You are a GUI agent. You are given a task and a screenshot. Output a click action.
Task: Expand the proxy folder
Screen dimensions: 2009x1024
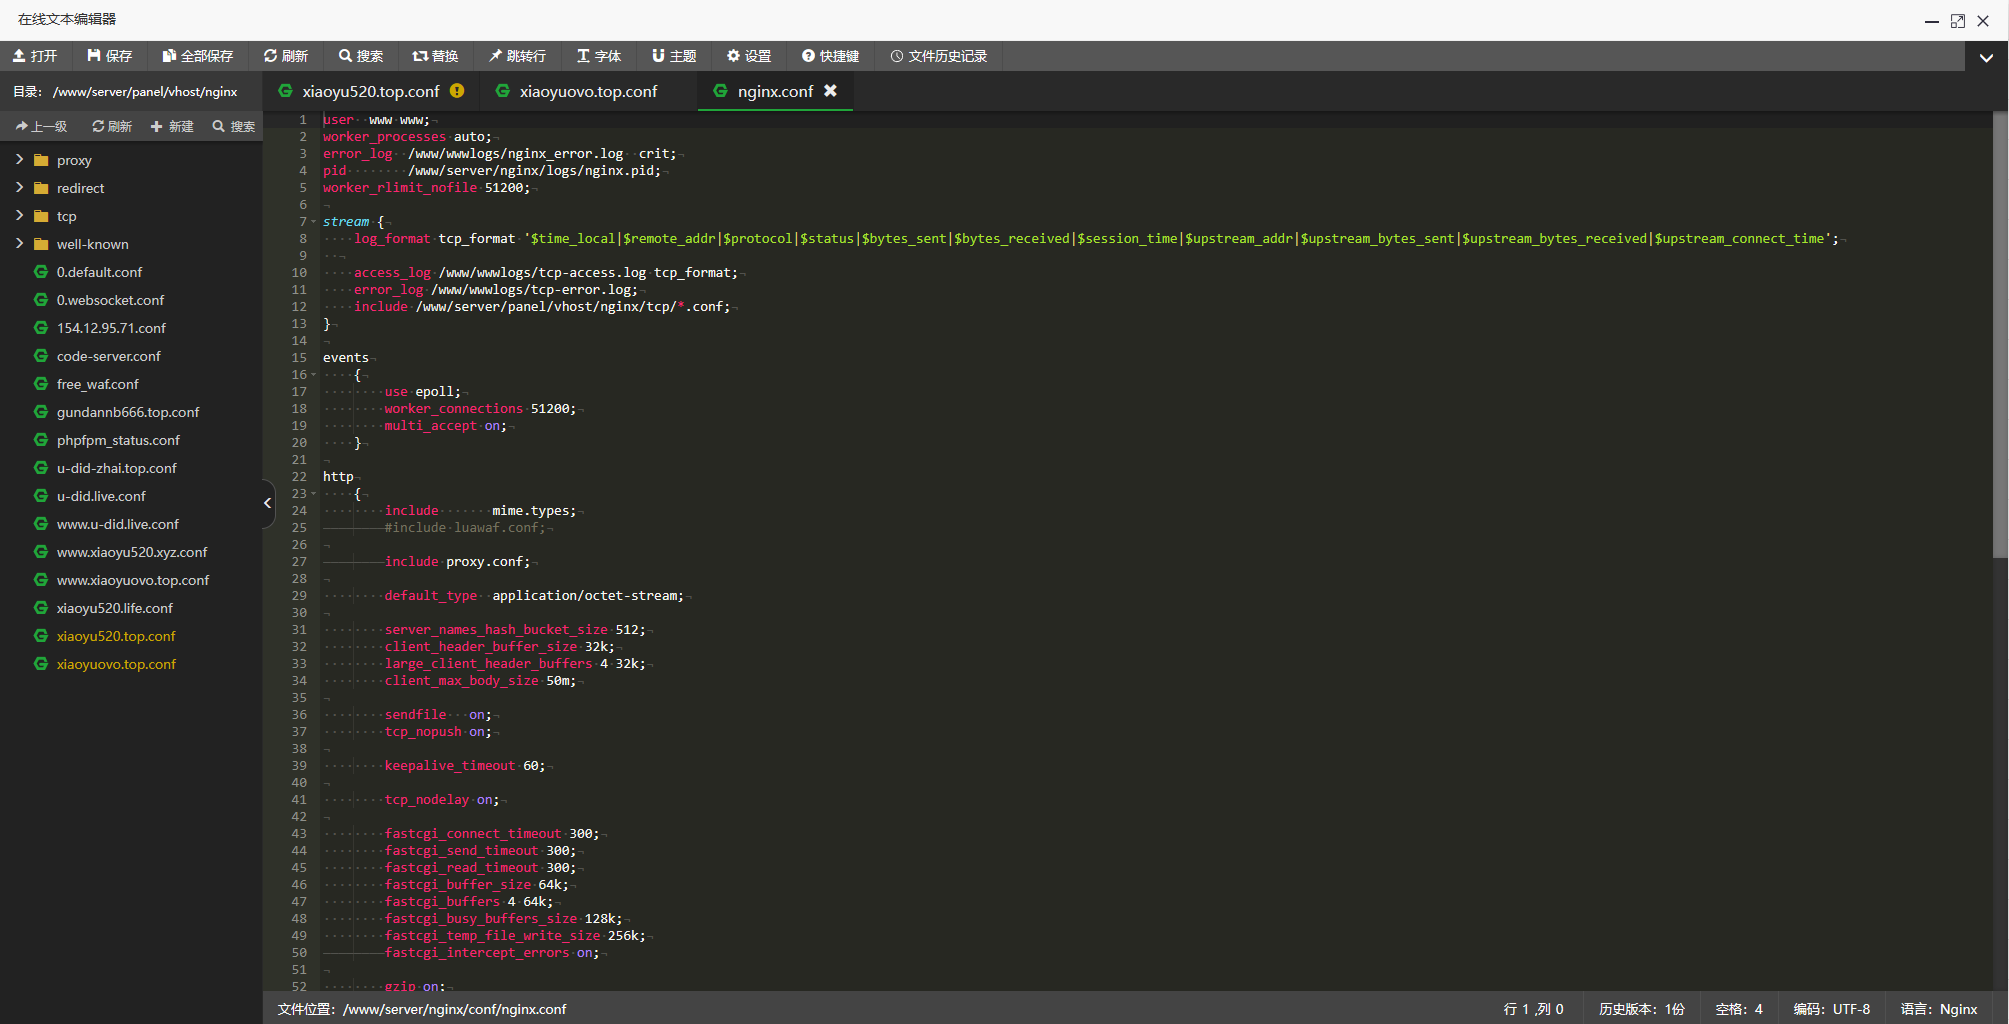coord(19,160)
